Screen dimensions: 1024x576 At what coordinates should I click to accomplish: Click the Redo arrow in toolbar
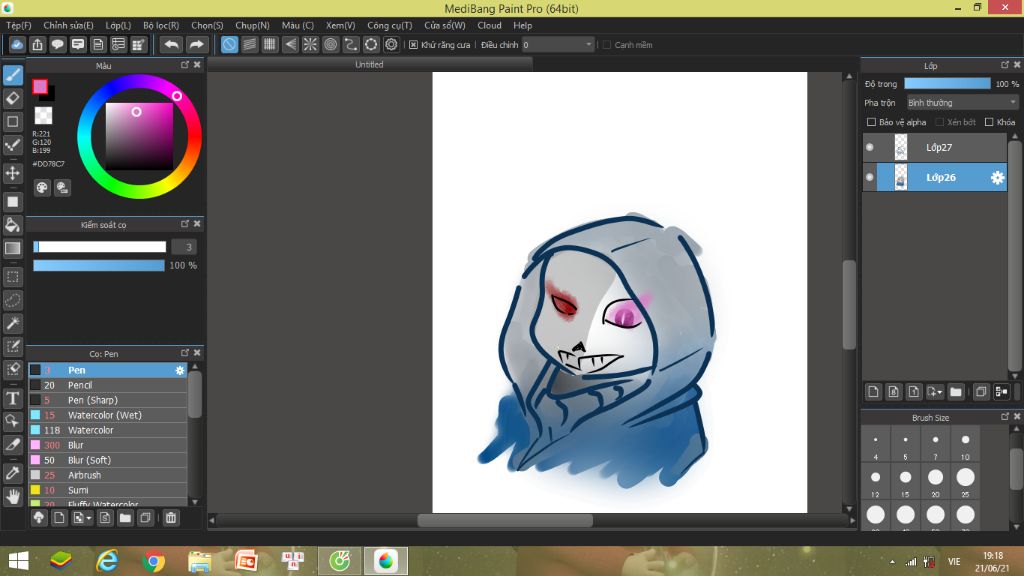(197, 45)
